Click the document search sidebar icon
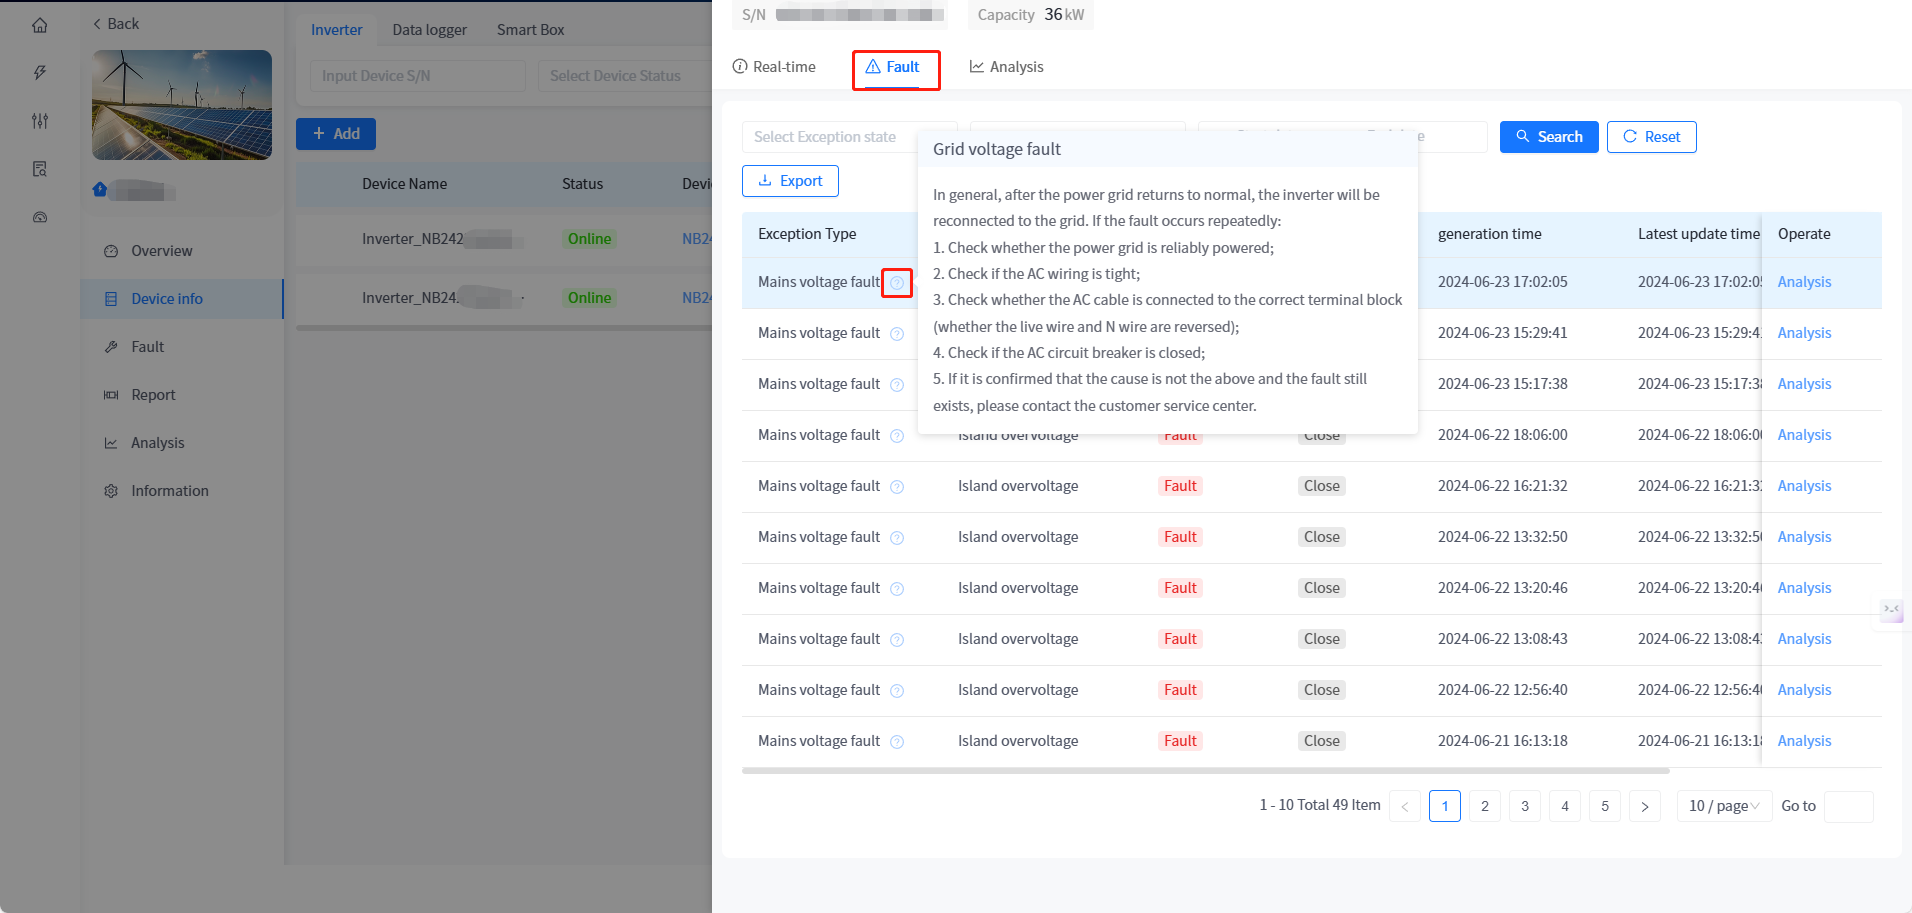This screenshot has width=1912, height=913. click(x=40, y=169)
